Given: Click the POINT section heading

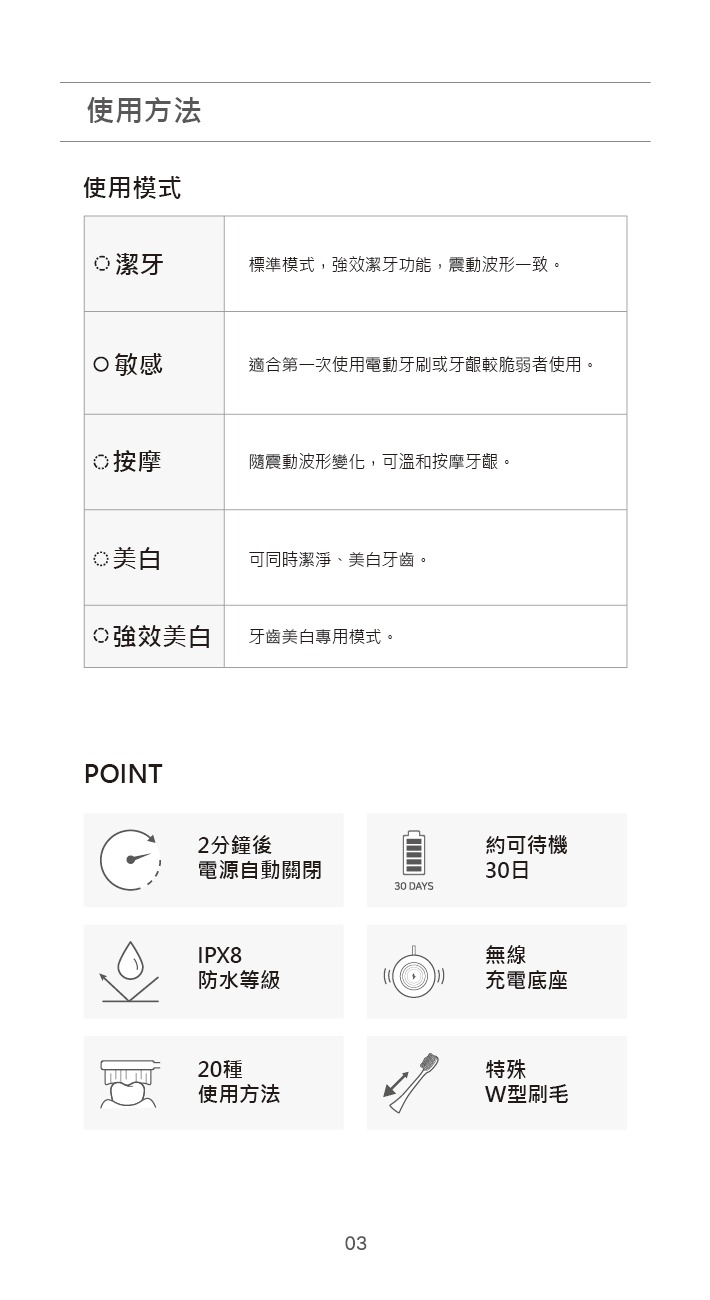Looking at the screenshot, I should point(123,774).
